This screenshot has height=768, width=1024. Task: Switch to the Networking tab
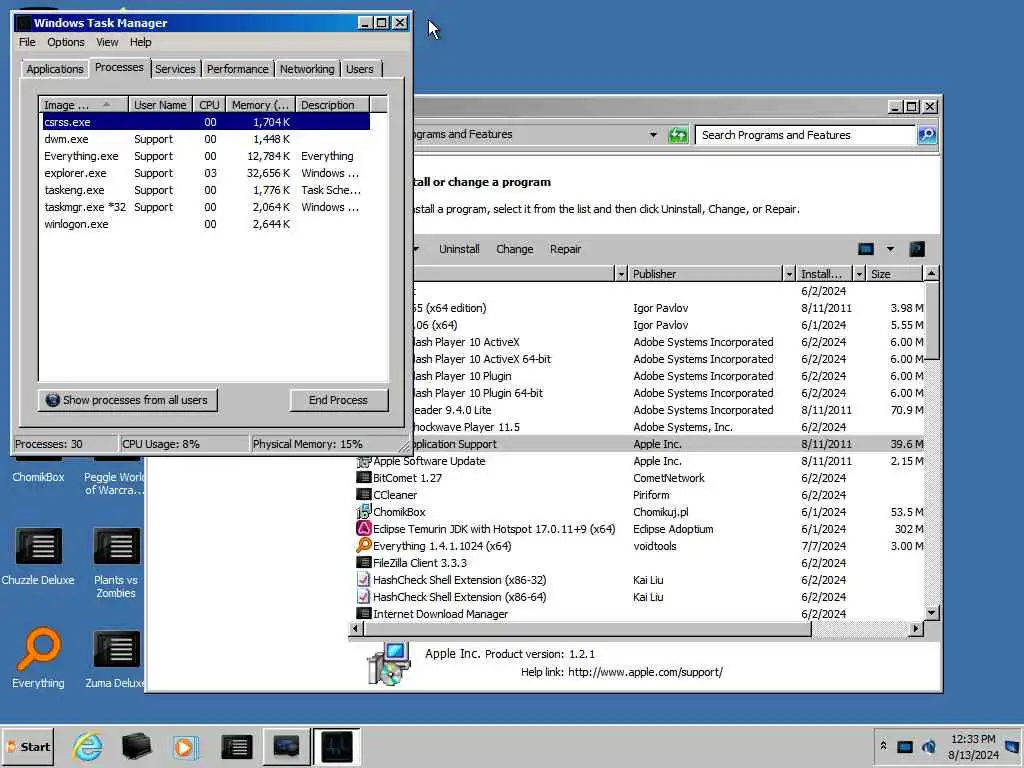(307, 69)
